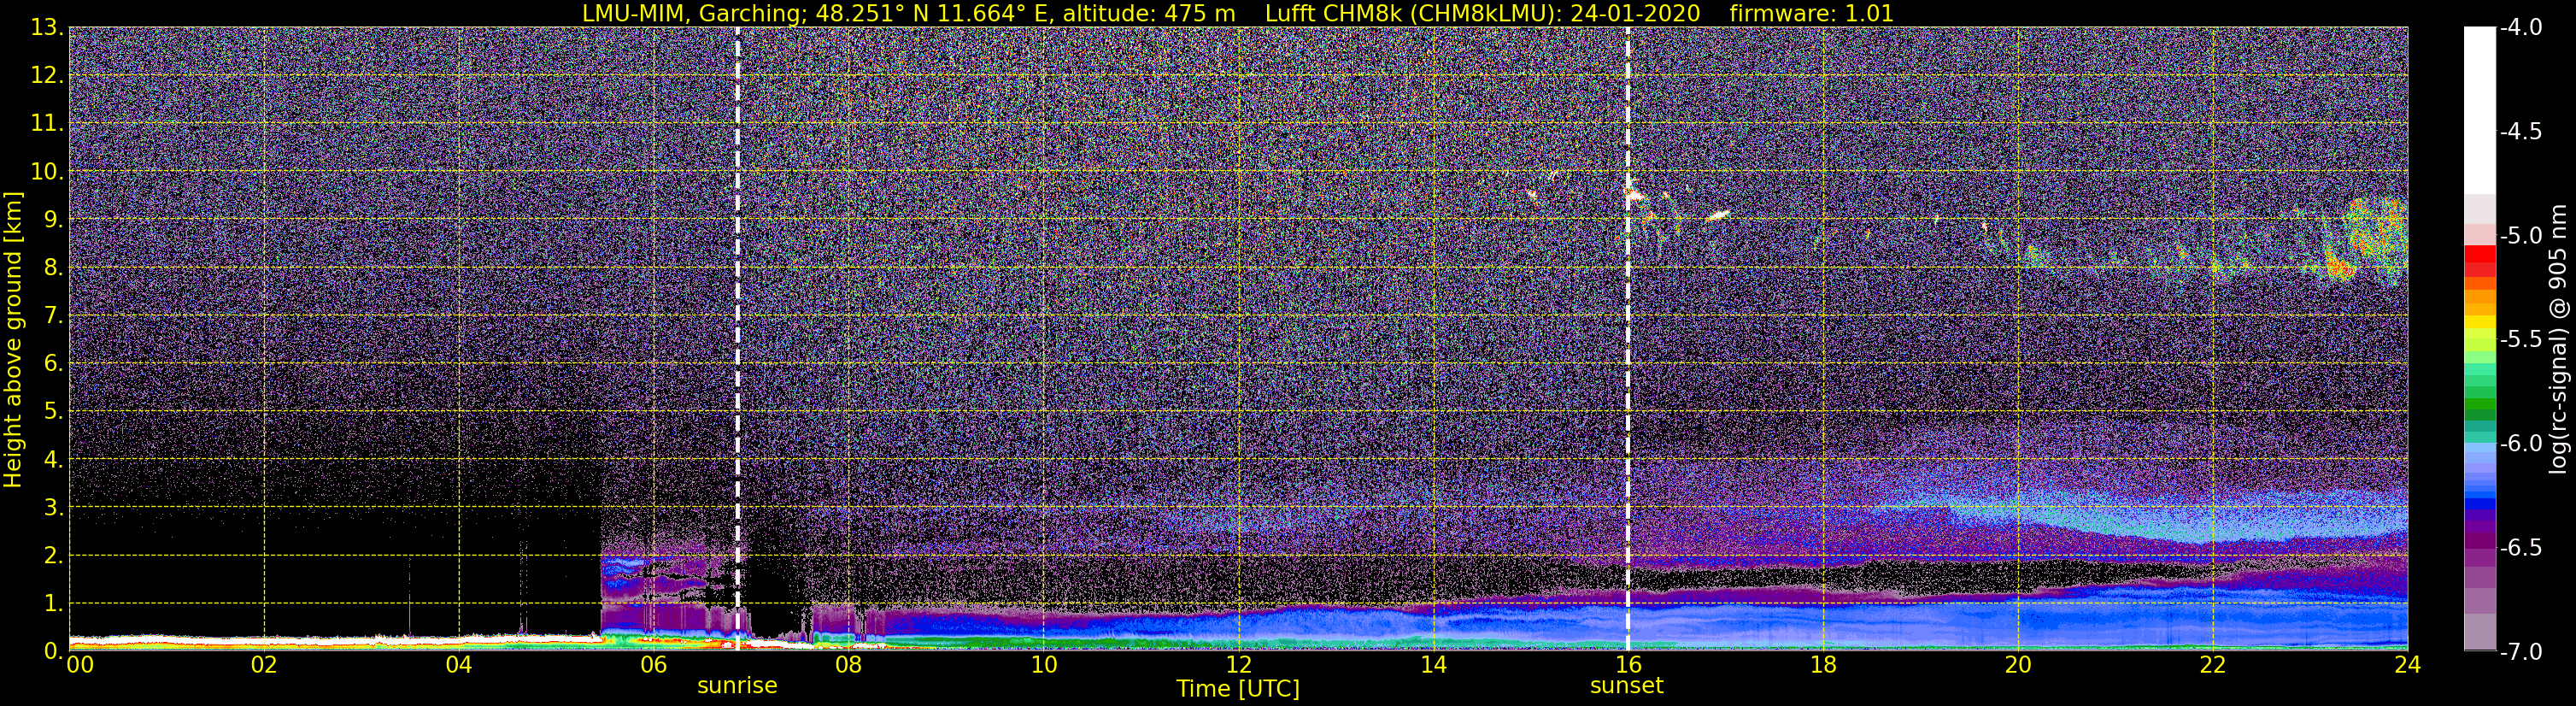The width and height of the screenshot is (2576, 706).
Task: Click the '-7.0' colorbar tick label
Action: pyautogui.click(x=2521, y=652)
